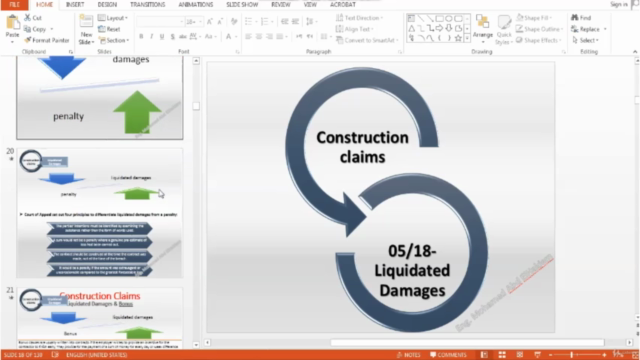
Task: Increase list indent level
Action: (x=295, y=21)
